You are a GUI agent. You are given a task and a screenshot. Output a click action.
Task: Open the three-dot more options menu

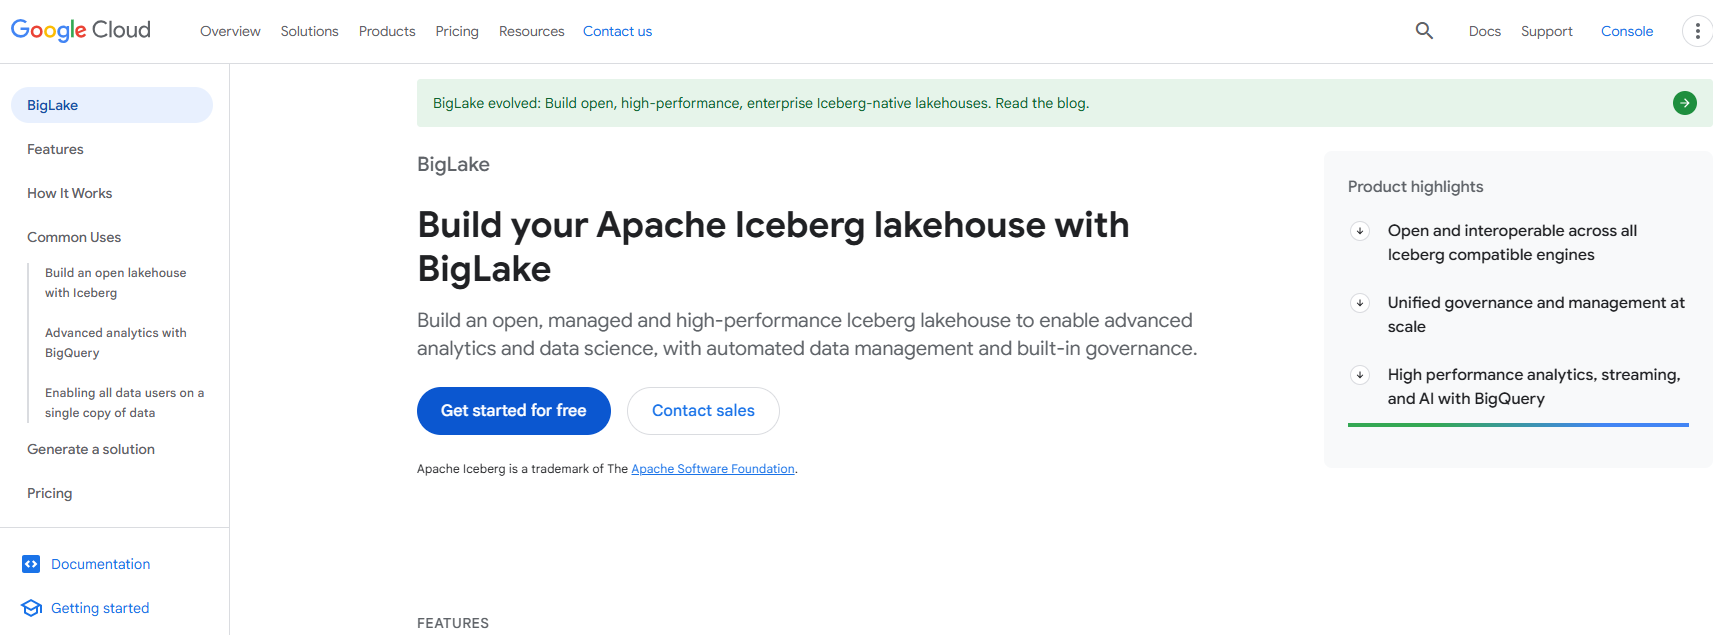(x=1697, y=31)
